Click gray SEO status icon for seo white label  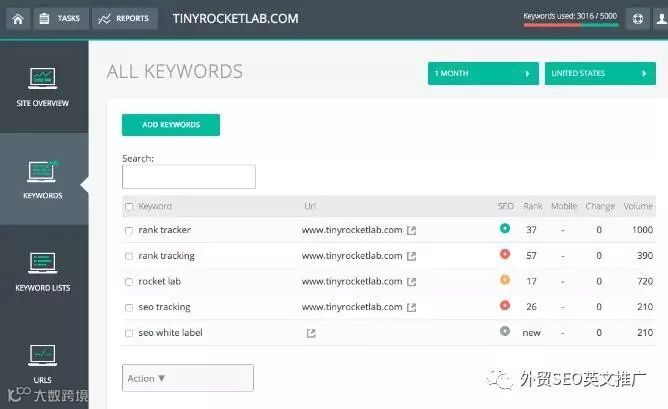pos(505,331)
